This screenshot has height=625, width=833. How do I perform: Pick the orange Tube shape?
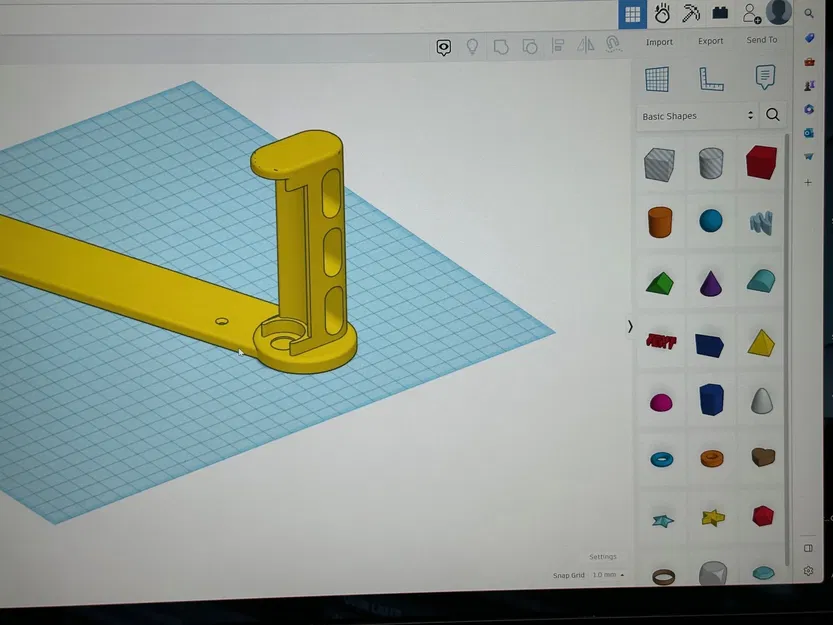coord(712,458)
